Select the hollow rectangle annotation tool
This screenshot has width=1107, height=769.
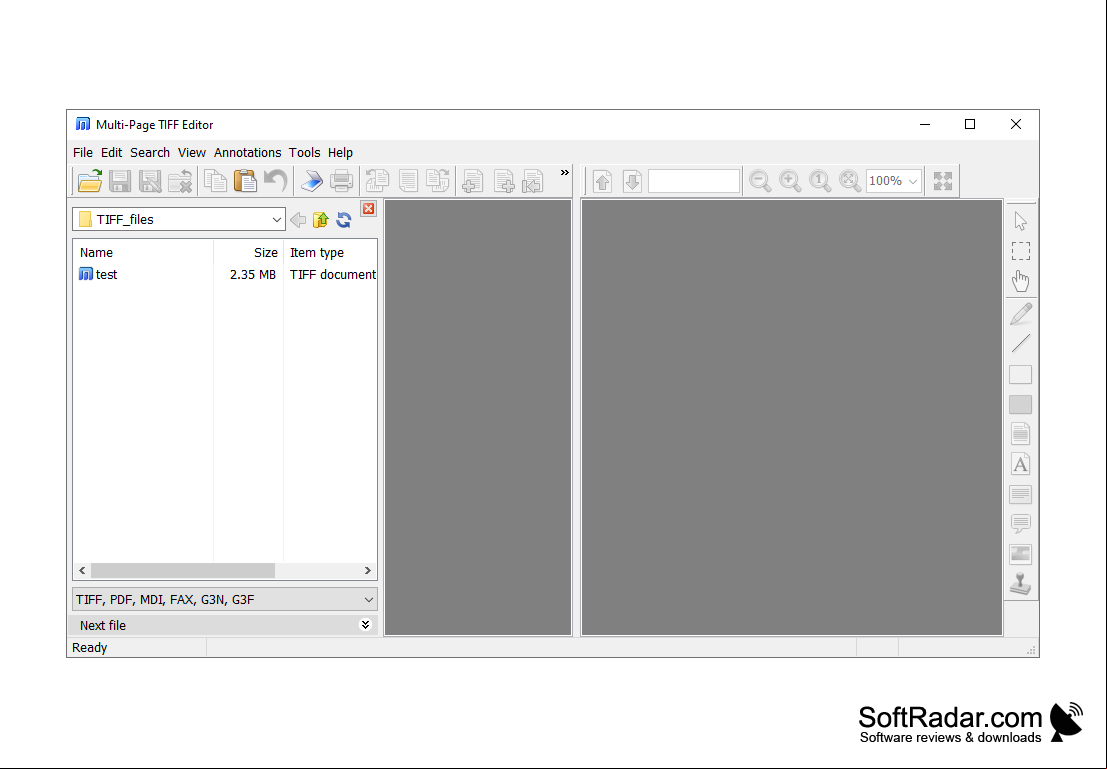1020,374
